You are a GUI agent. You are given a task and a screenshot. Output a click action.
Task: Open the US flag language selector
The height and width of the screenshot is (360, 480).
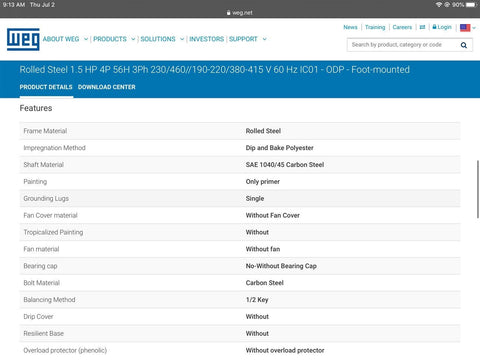[x=468, y=28]
